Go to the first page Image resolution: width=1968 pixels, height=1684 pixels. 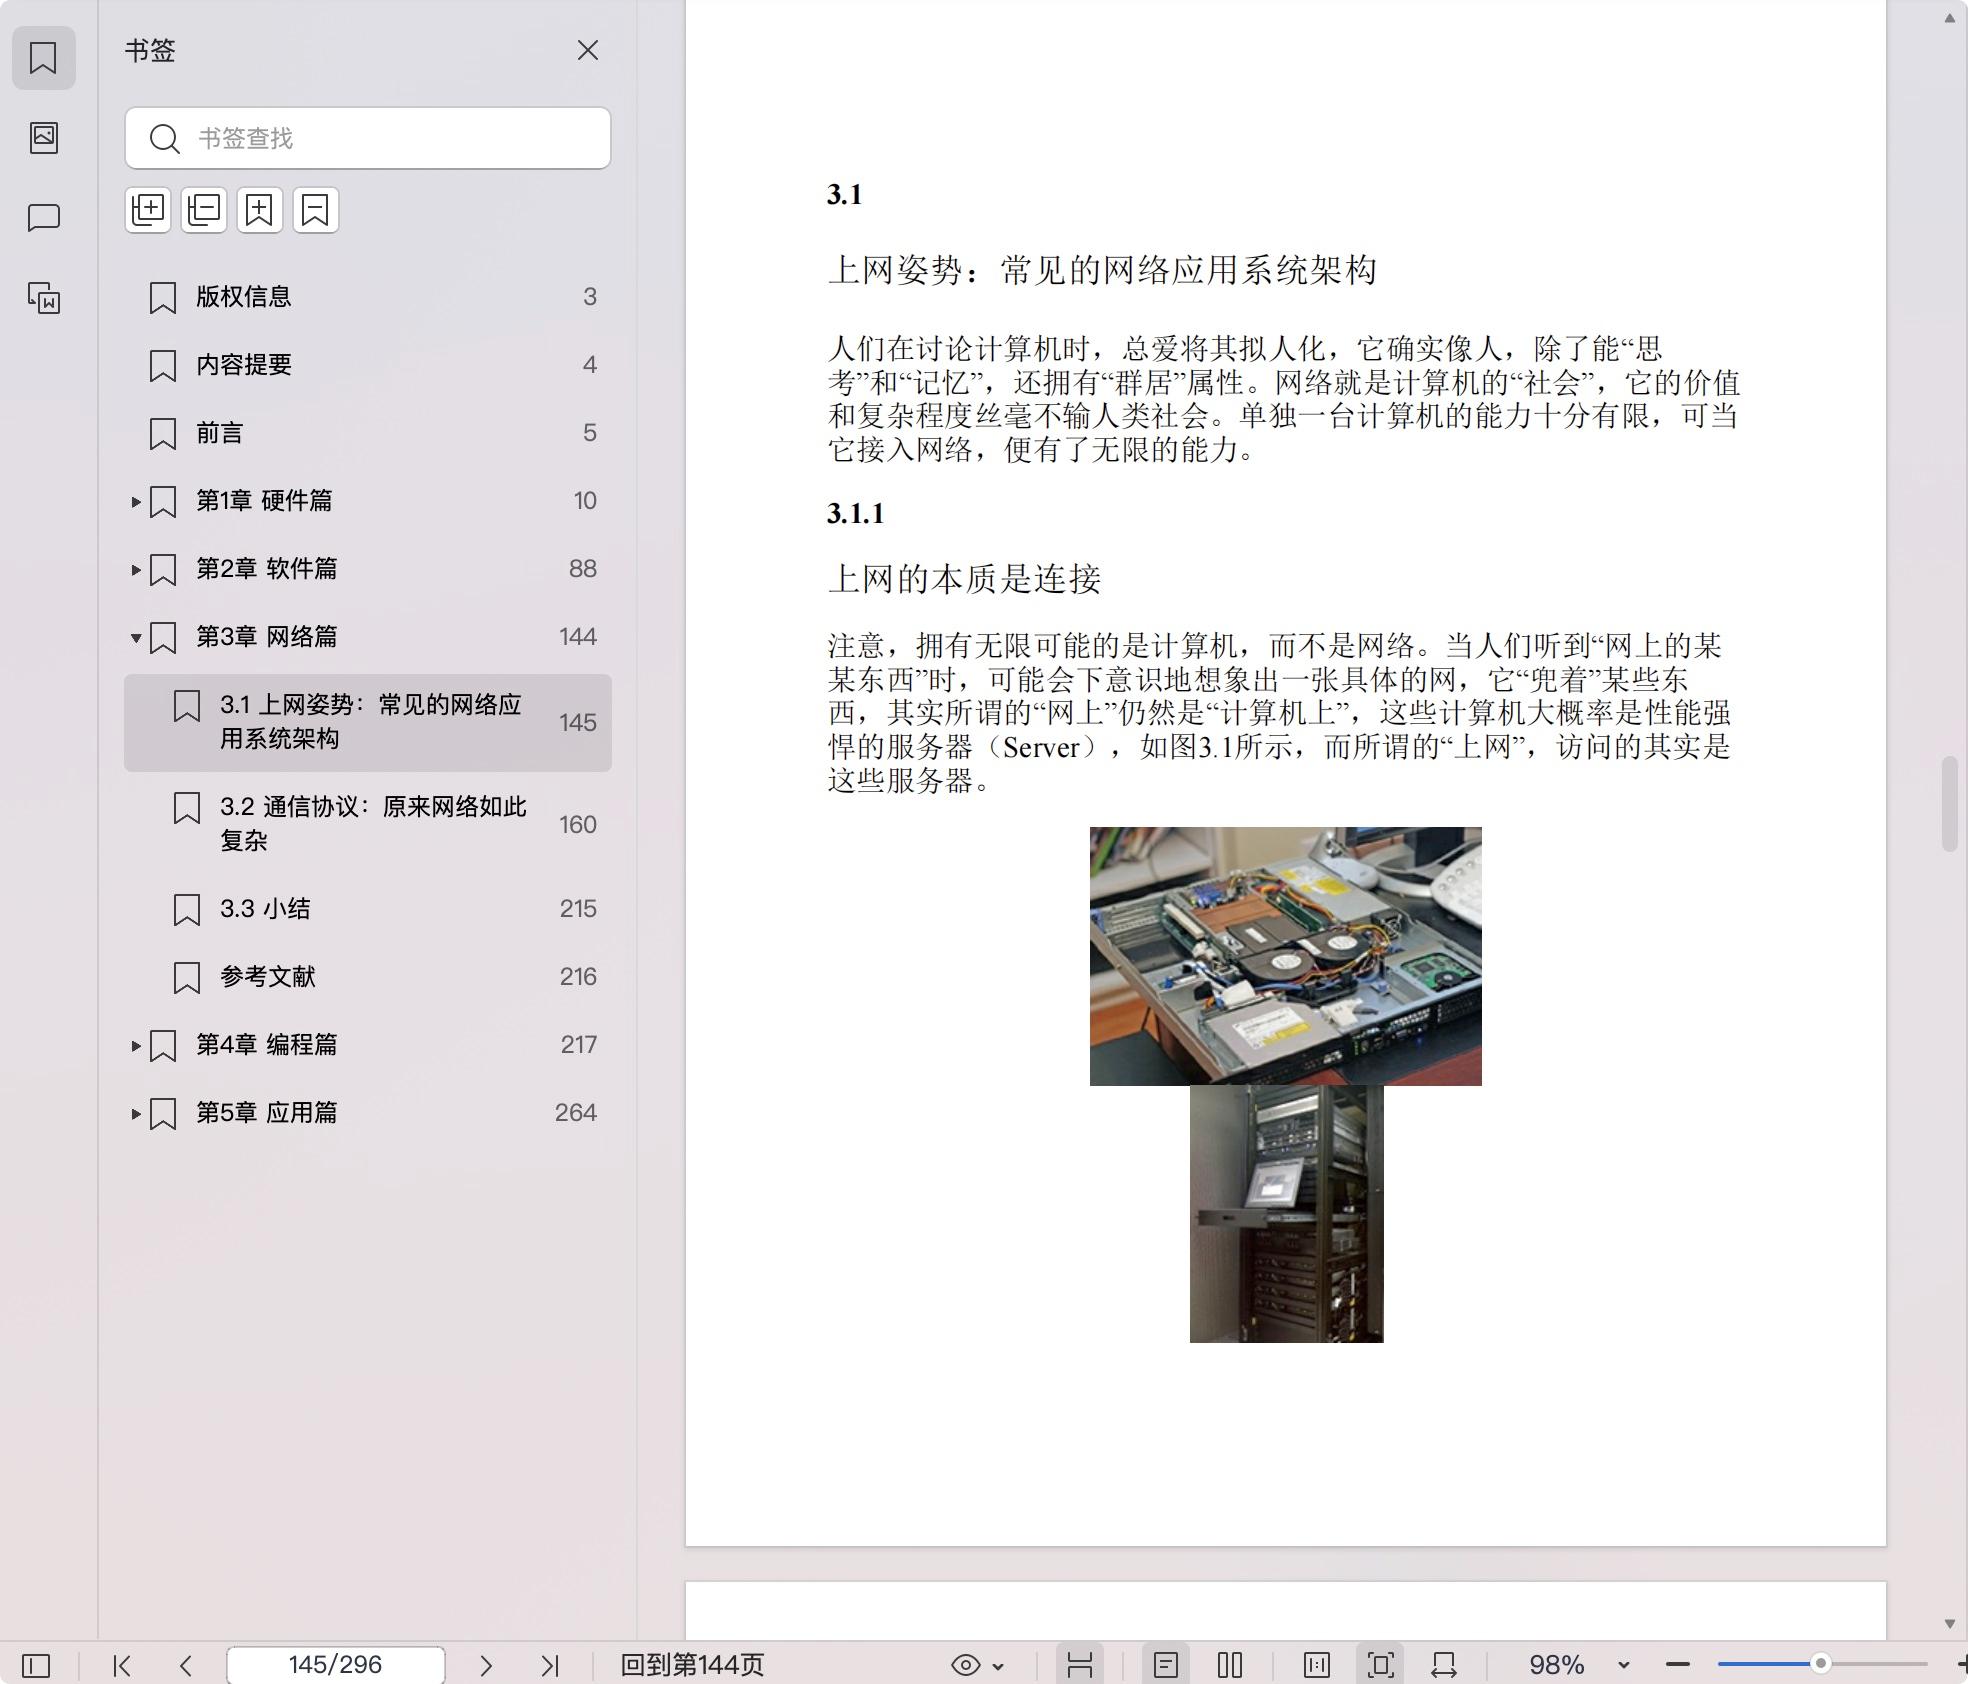coord(122,1665)
